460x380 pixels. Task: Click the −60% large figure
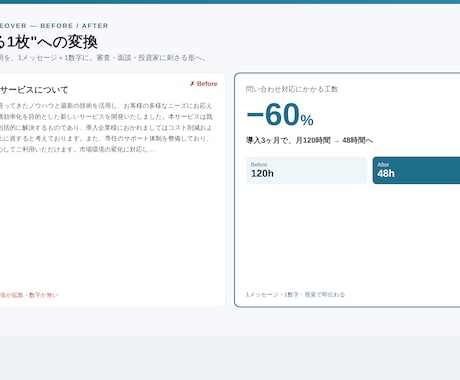(x=280, y=114)
